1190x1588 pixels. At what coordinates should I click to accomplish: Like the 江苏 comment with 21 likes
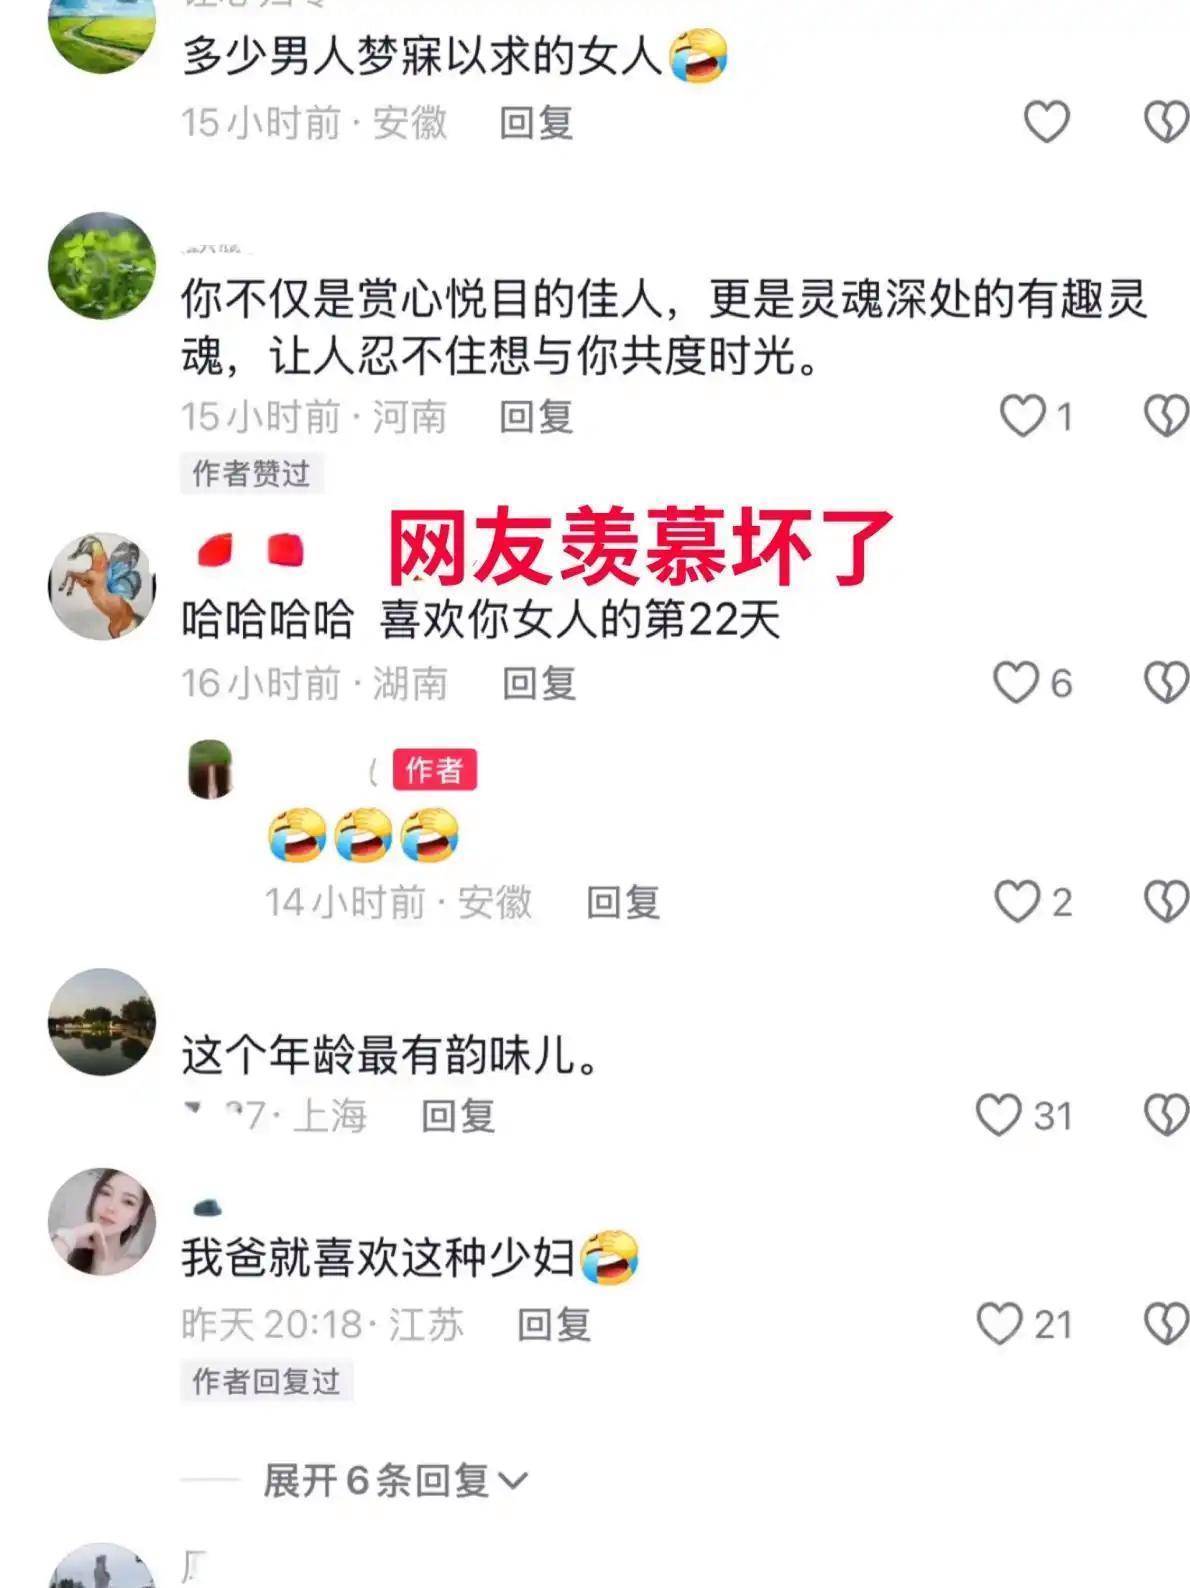[999, 1323]
